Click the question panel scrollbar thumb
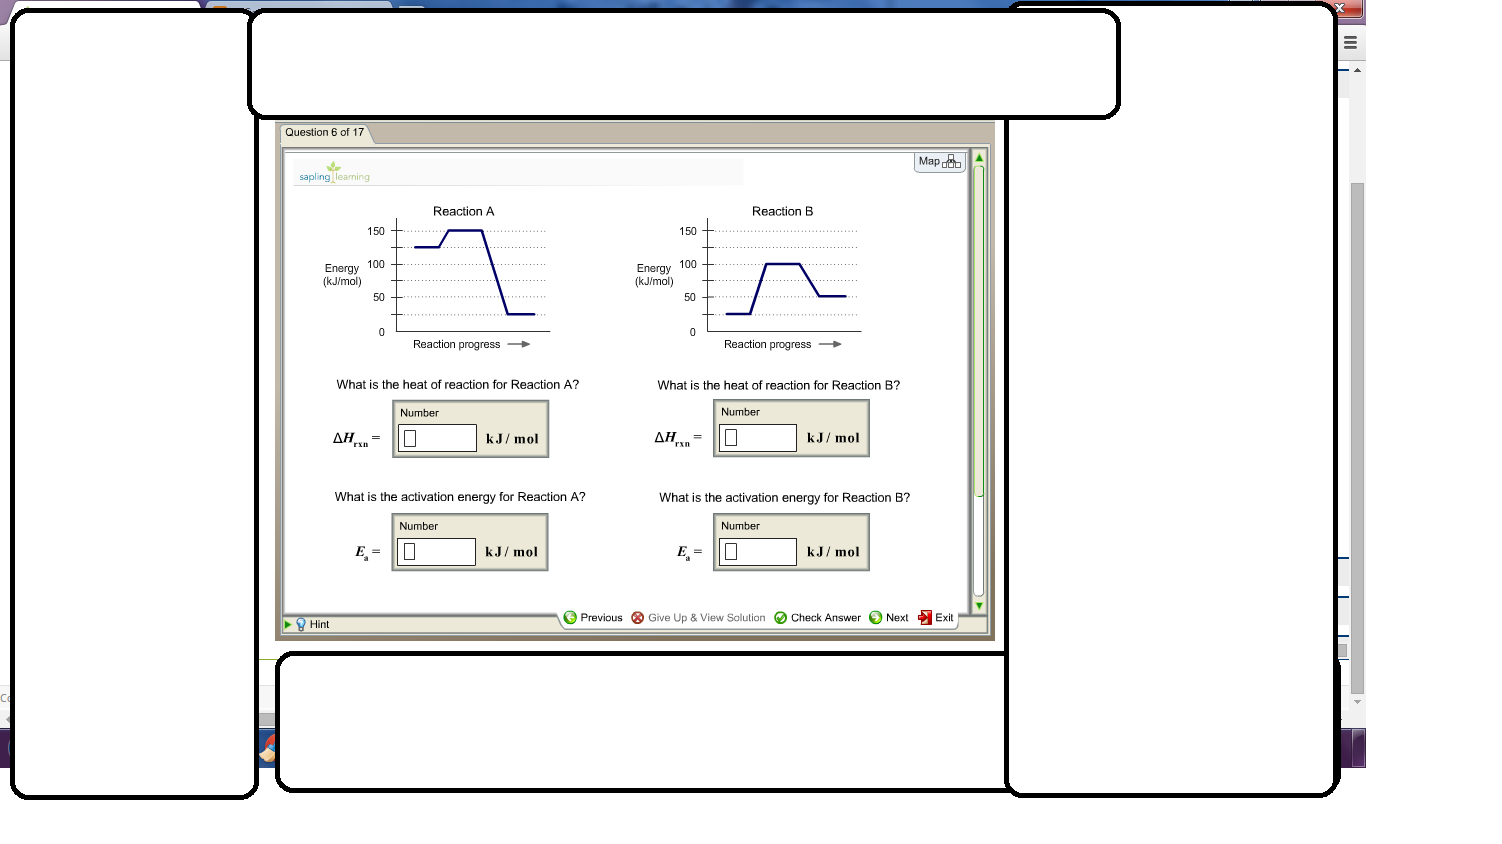Viewport: 1502px width, 844px height. (x=979, y=330)
